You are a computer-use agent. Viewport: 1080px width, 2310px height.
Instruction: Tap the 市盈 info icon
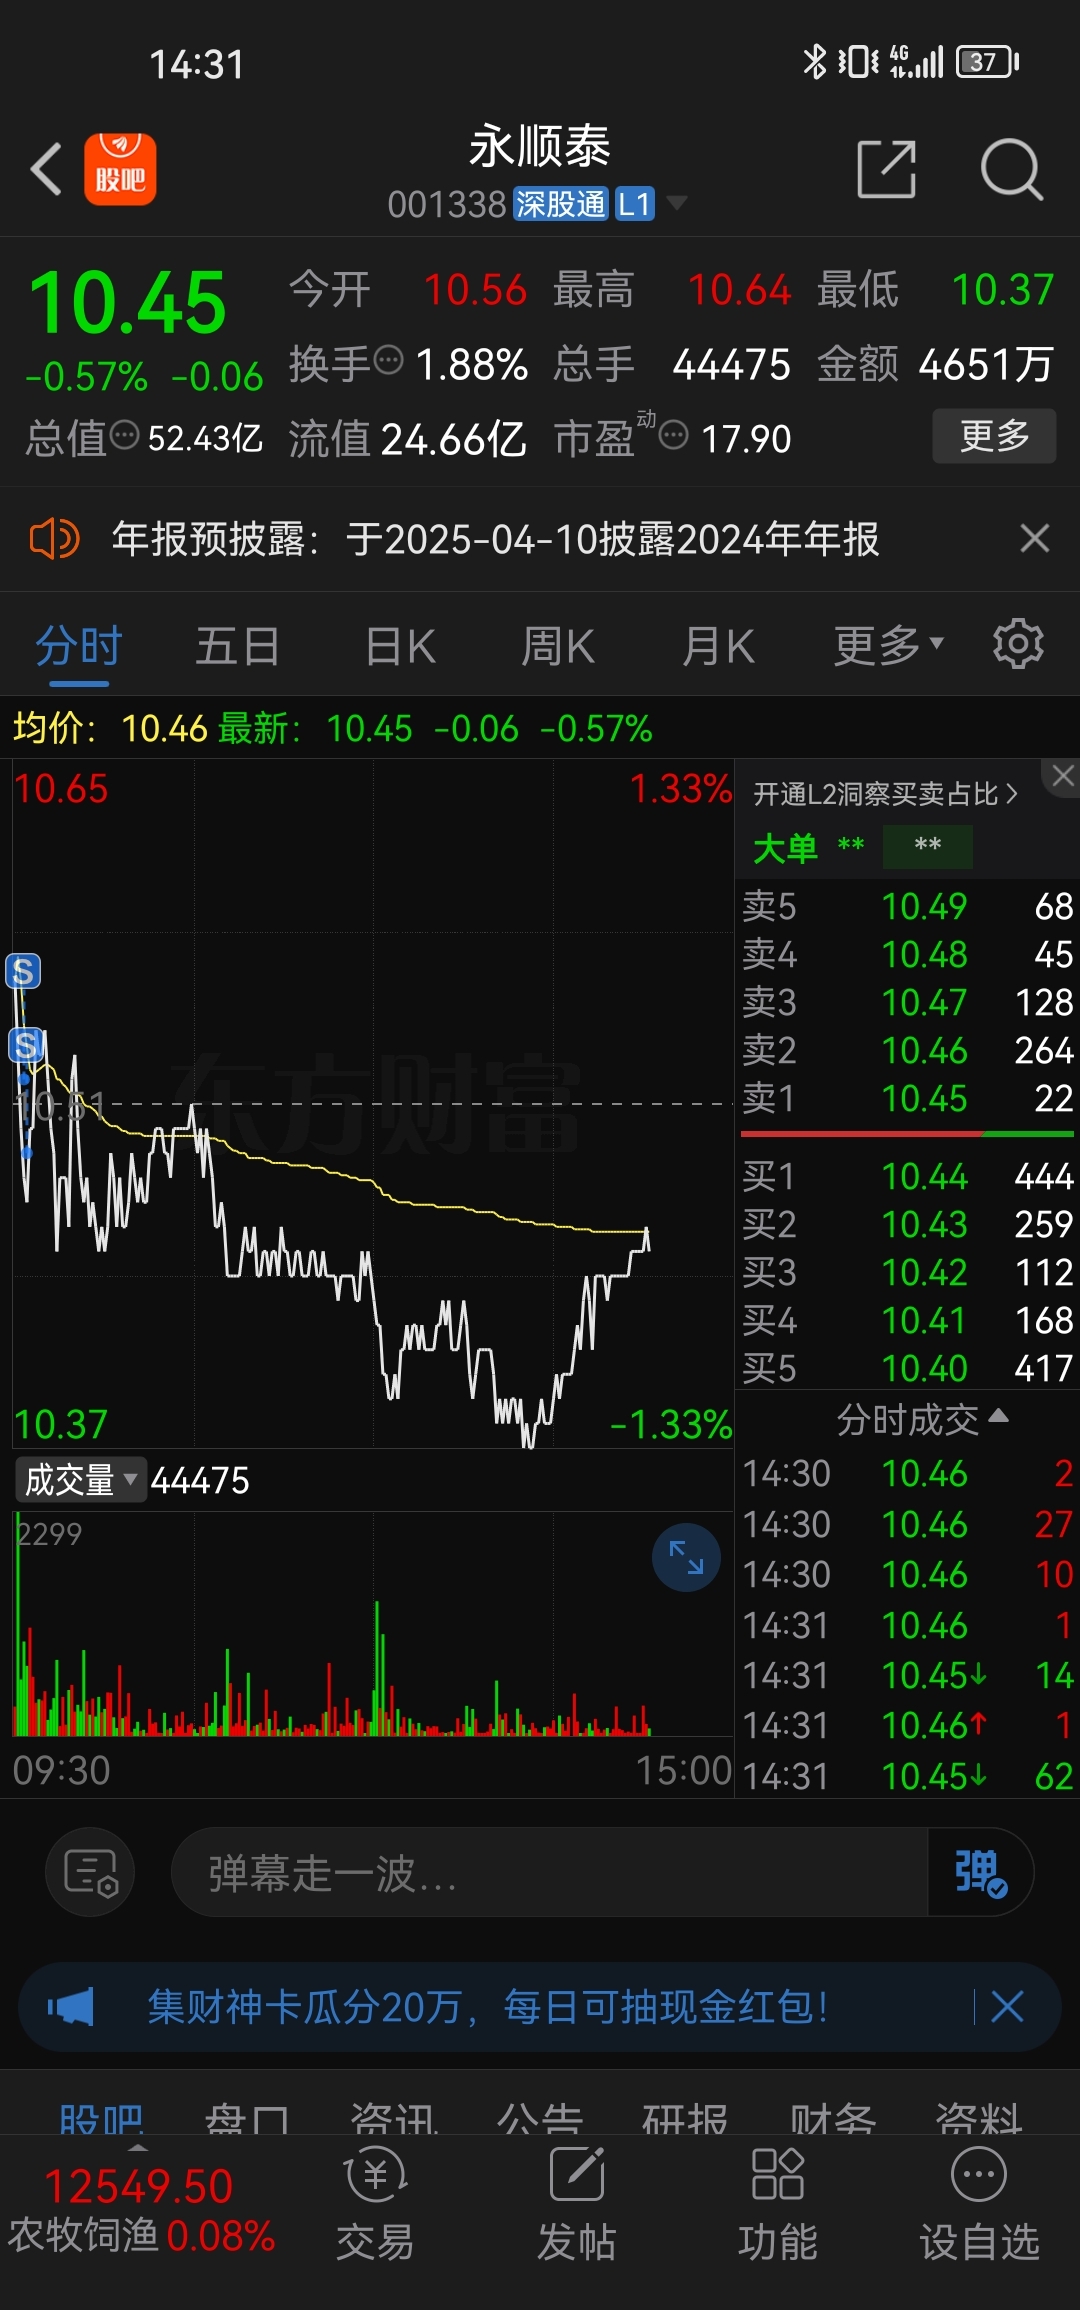tap(674, 435)
